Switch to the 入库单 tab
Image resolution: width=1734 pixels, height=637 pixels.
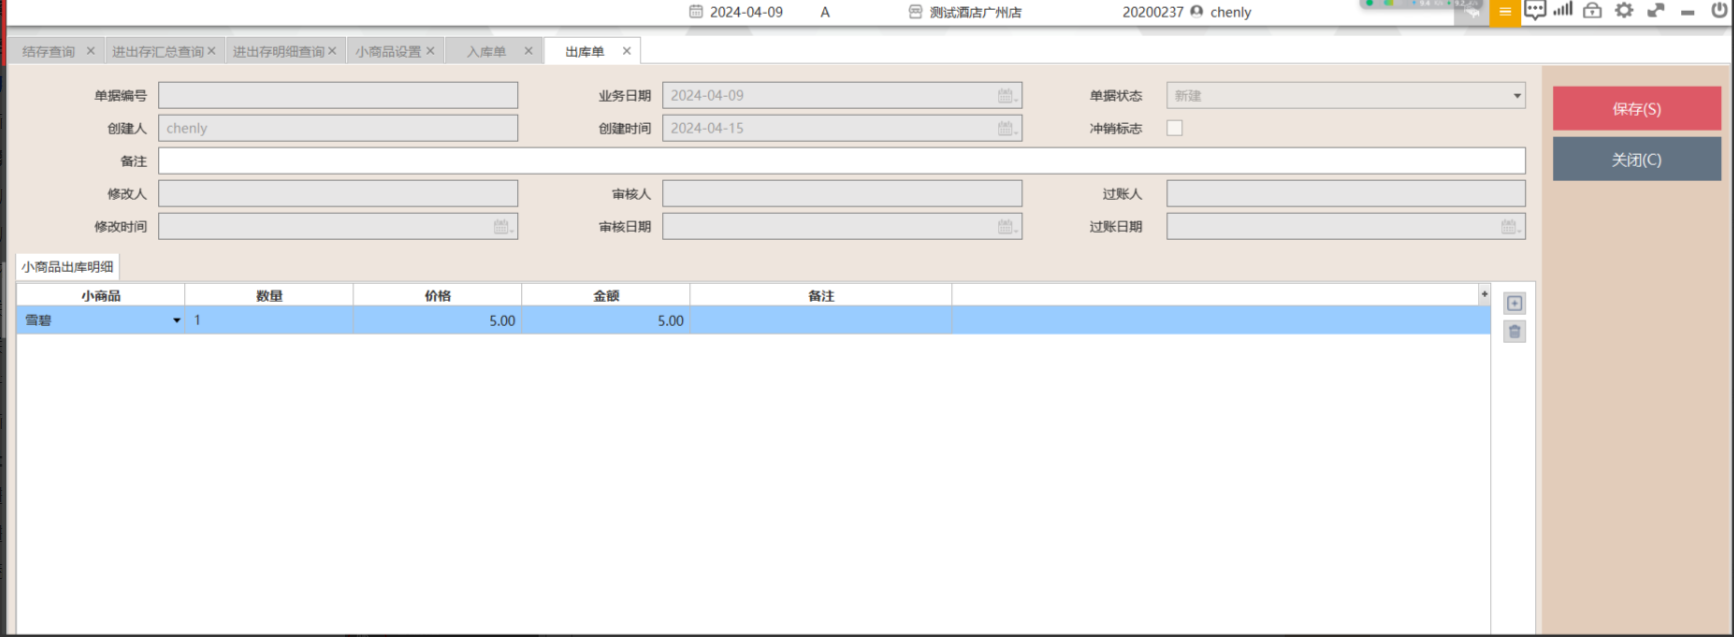coord(487,51)
